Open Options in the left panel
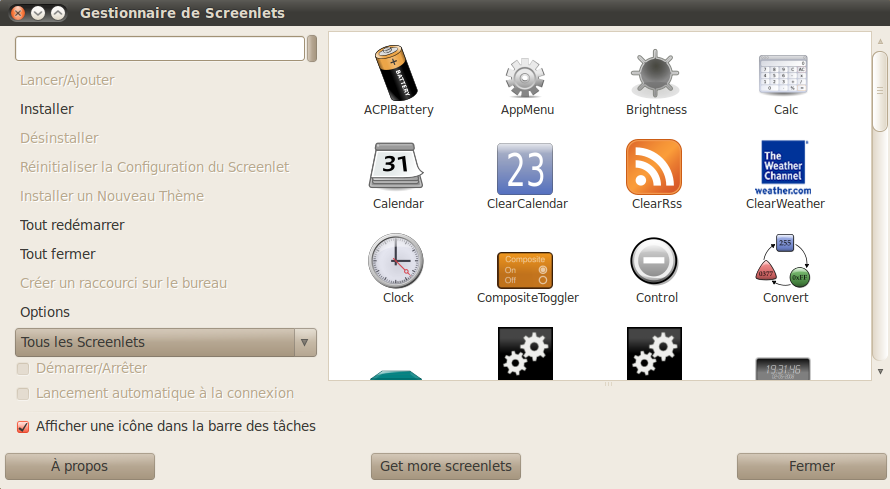 (x=45, y=312)
